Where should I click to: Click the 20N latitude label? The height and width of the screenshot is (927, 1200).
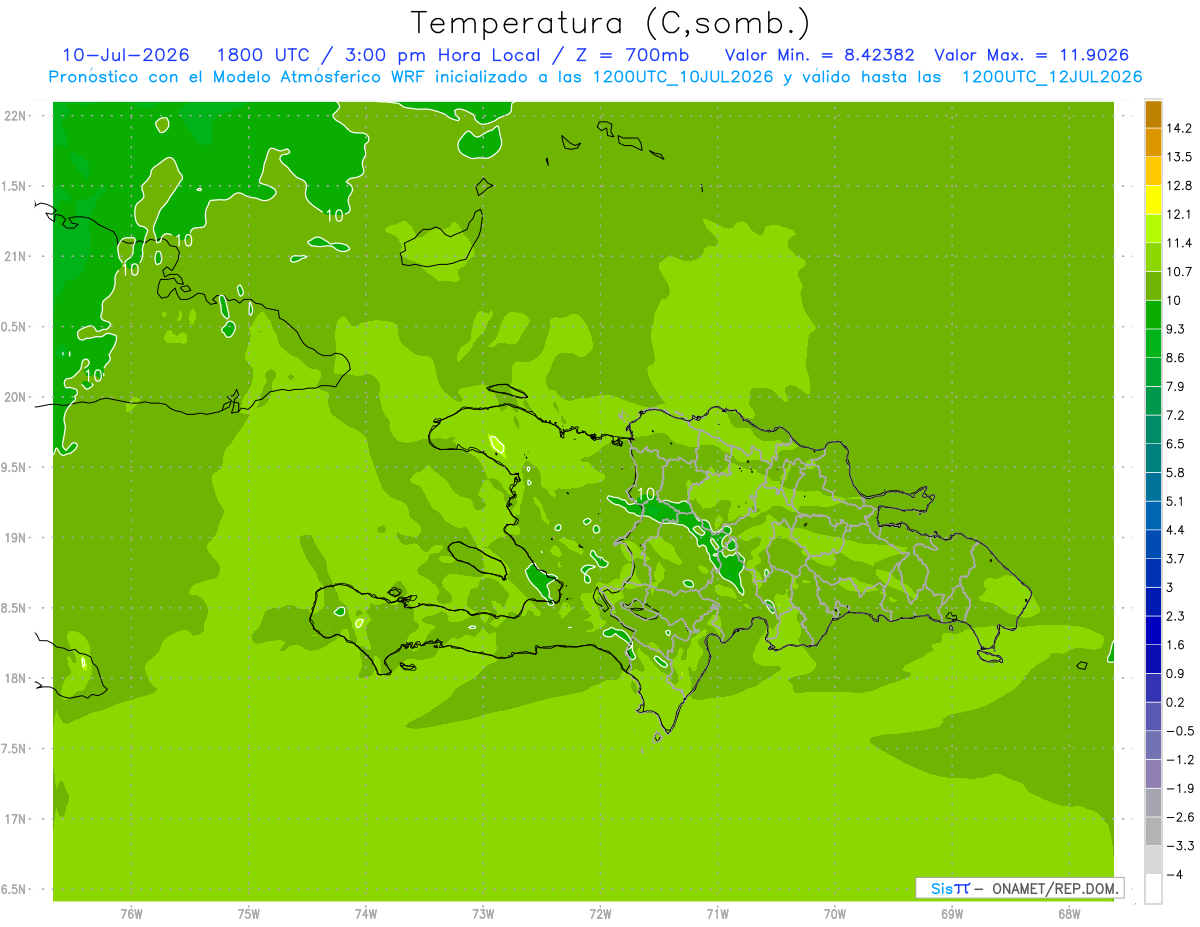click(x=14, y=397)
